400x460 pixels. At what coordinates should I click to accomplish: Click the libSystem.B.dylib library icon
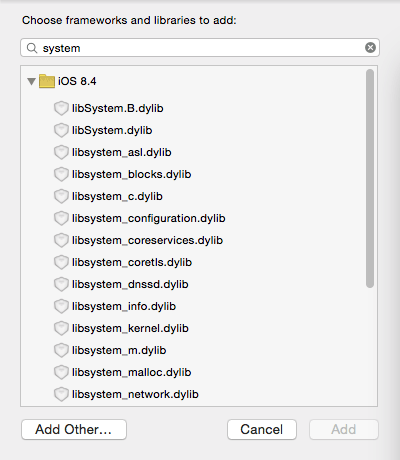pos(61,109)
